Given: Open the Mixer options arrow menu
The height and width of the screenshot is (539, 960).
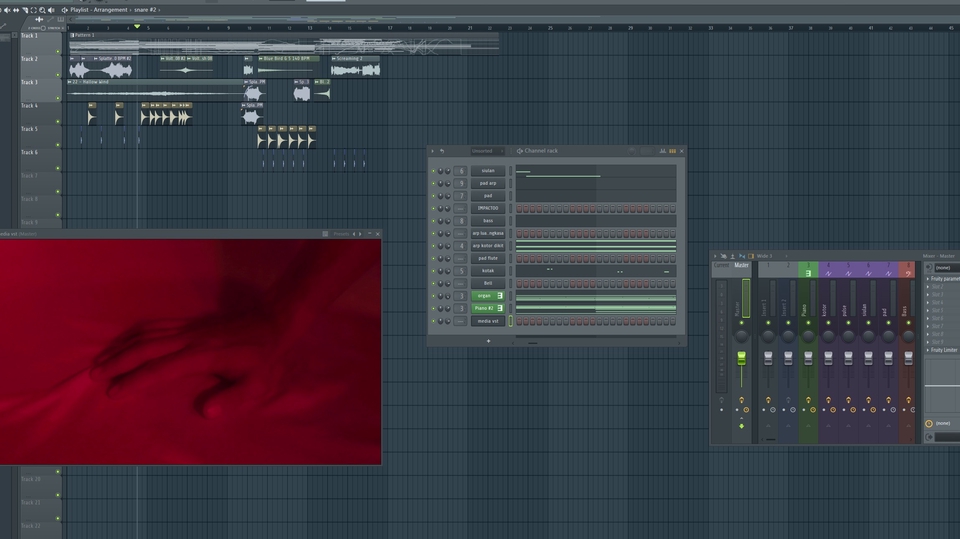Looking at the screenshot, I should (x=715, y=256).
